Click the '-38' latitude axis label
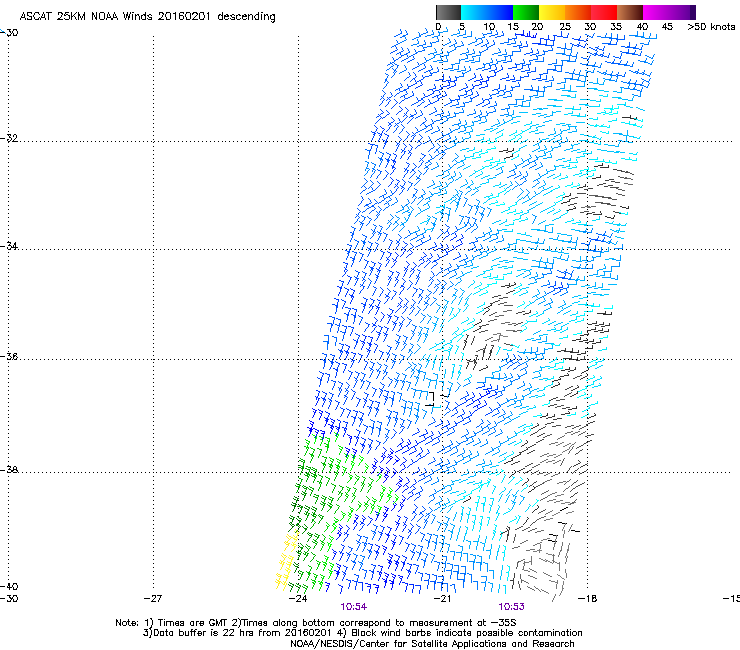This screenshot has height=650, width=740. click(9, 470)
